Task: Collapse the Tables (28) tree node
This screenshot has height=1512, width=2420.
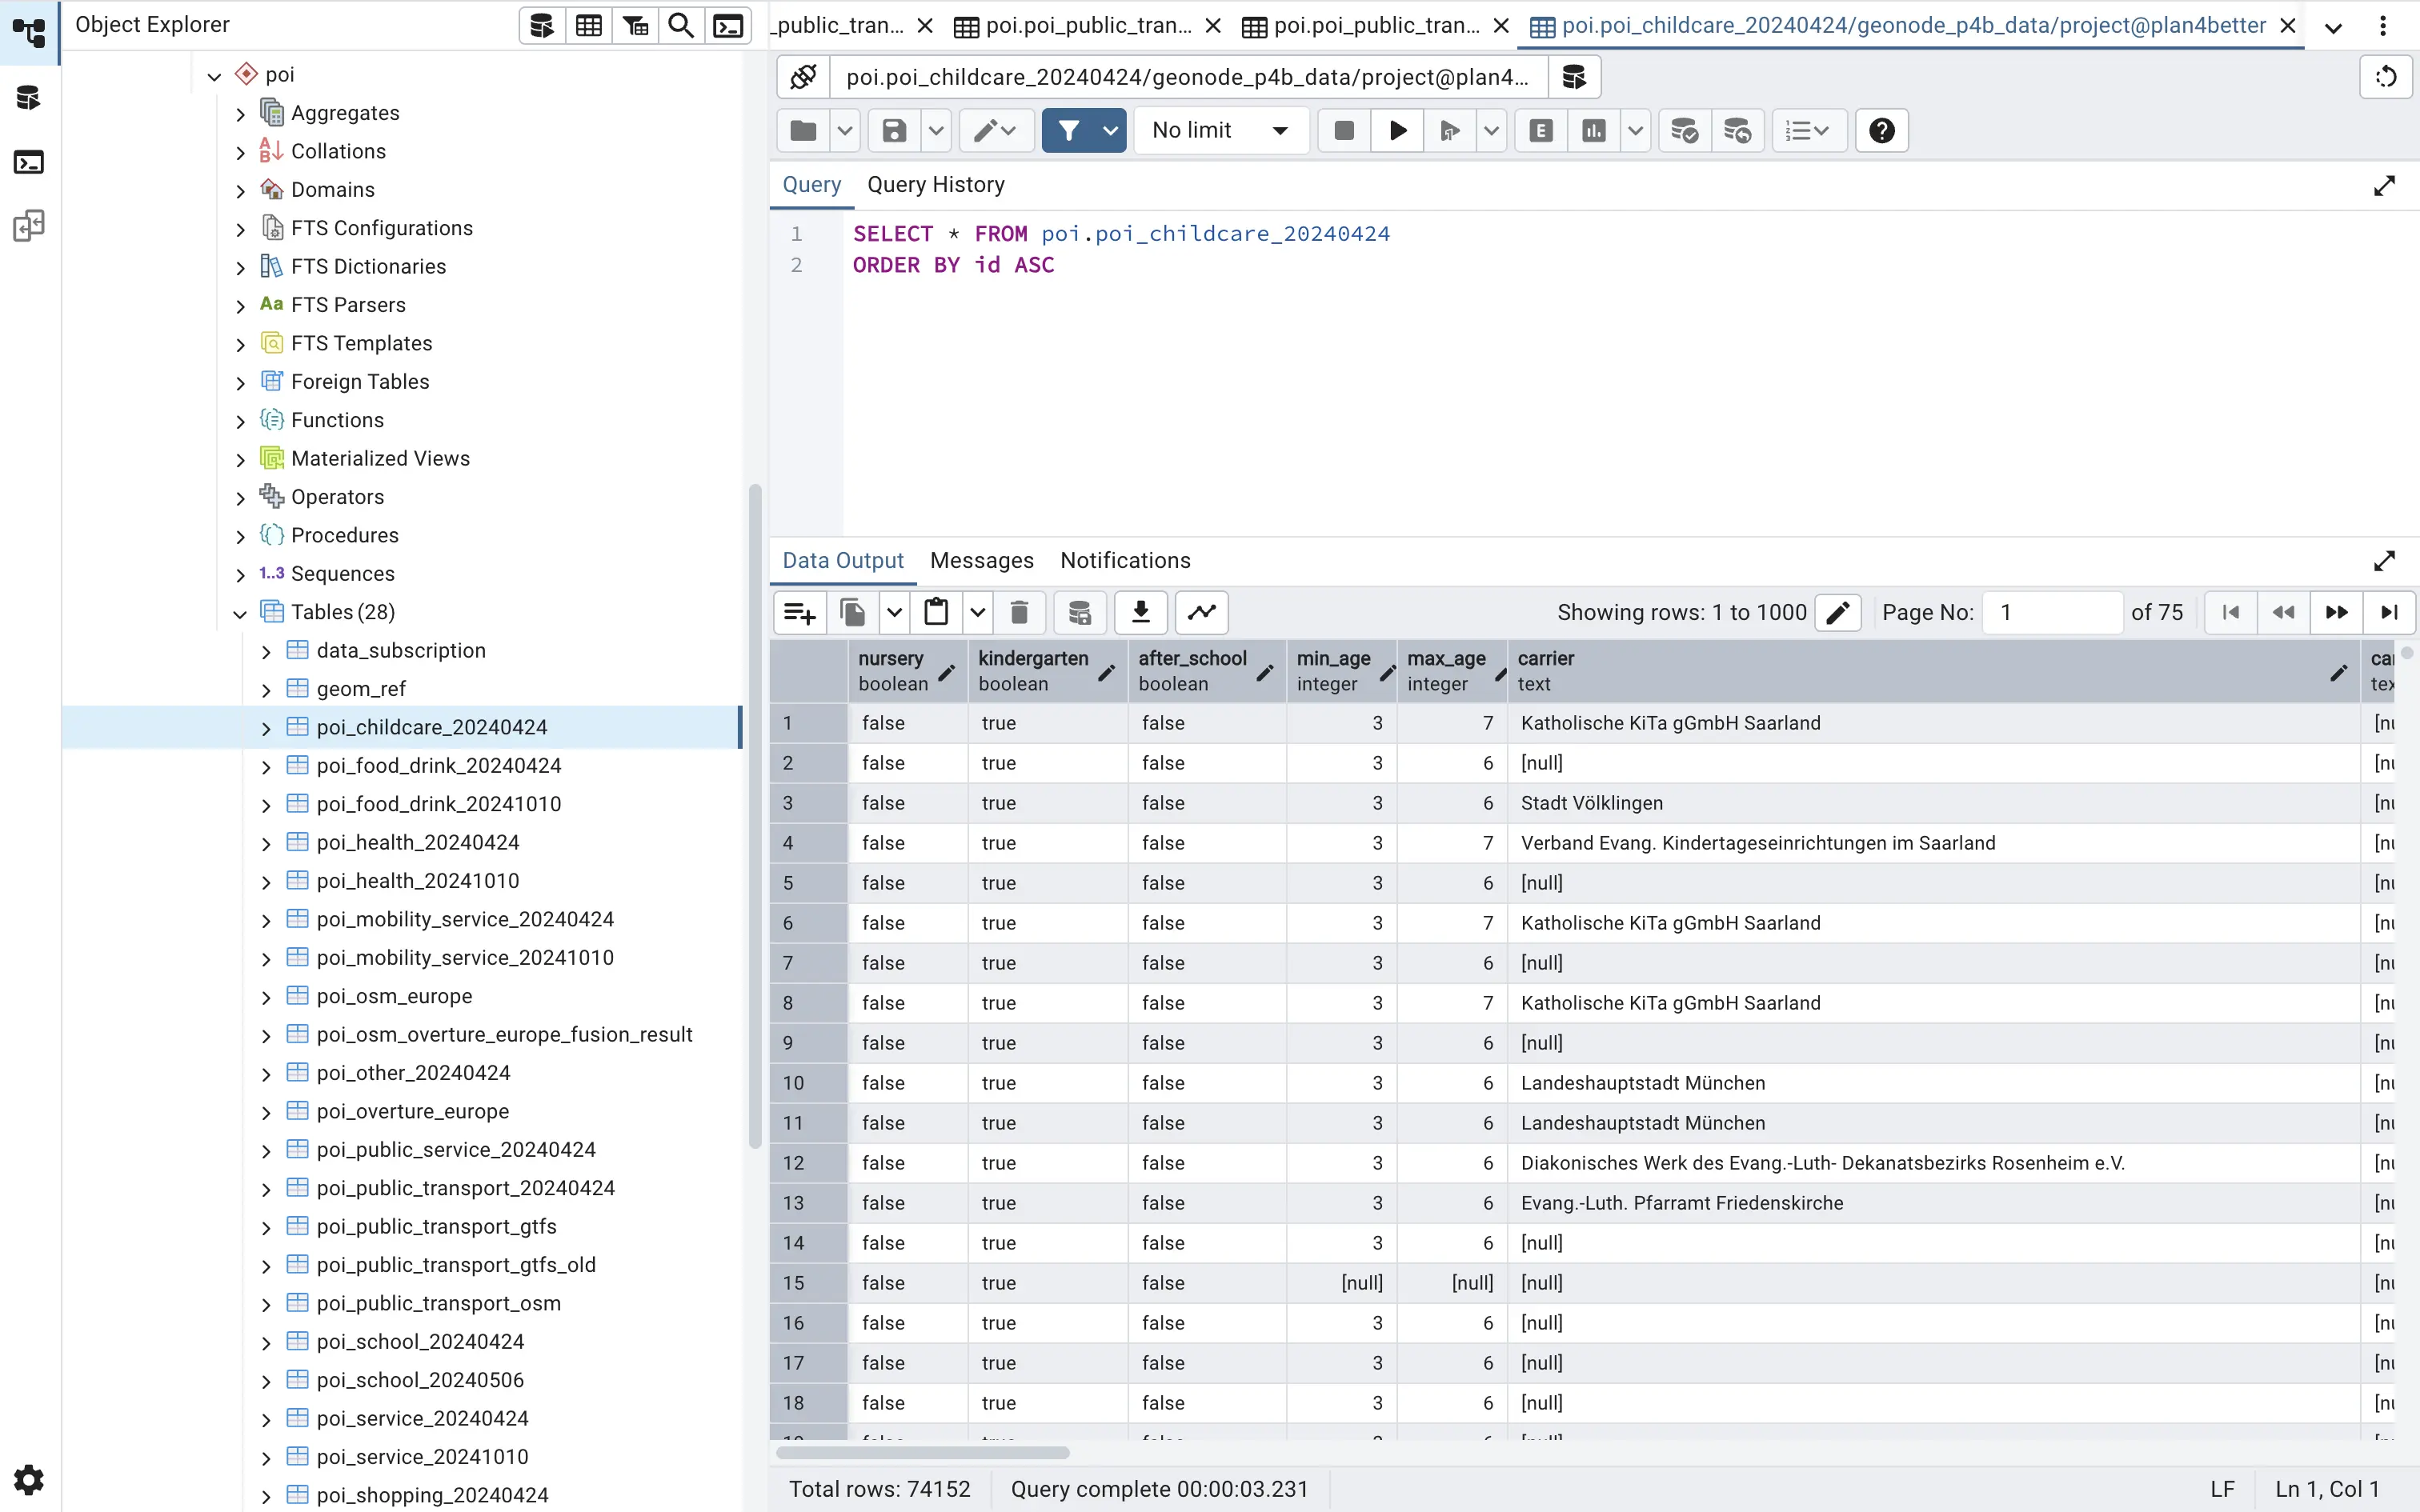Action: click(240, 613)
